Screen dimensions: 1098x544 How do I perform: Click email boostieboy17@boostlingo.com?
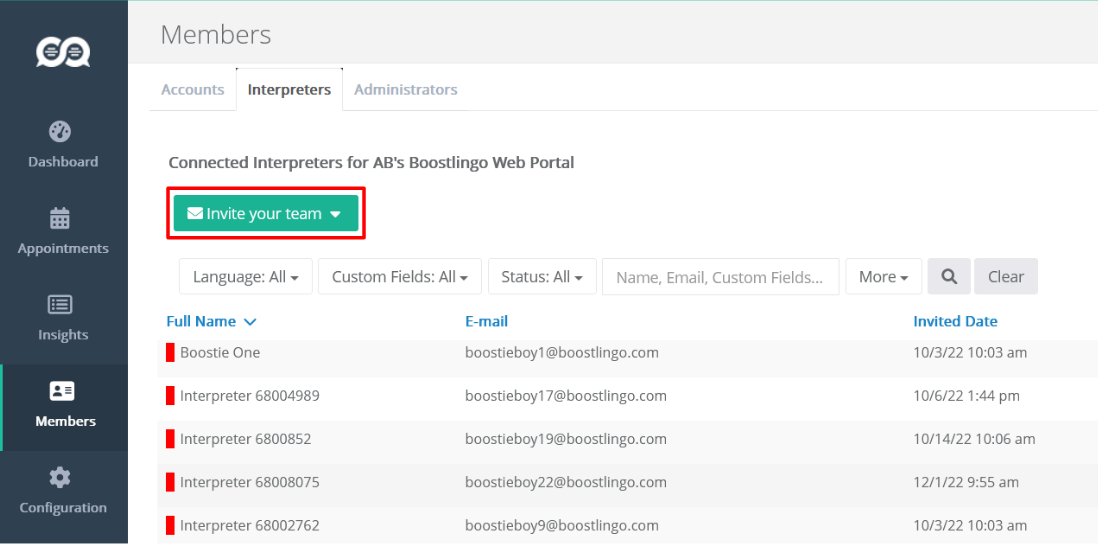point(566,396)
